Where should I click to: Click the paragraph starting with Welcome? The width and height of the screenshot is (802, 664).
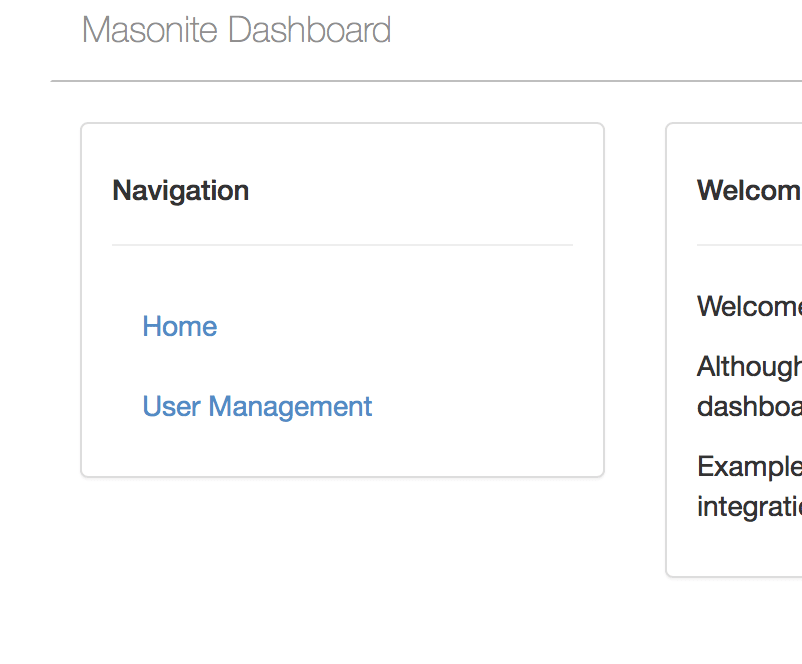coord(749,306)
